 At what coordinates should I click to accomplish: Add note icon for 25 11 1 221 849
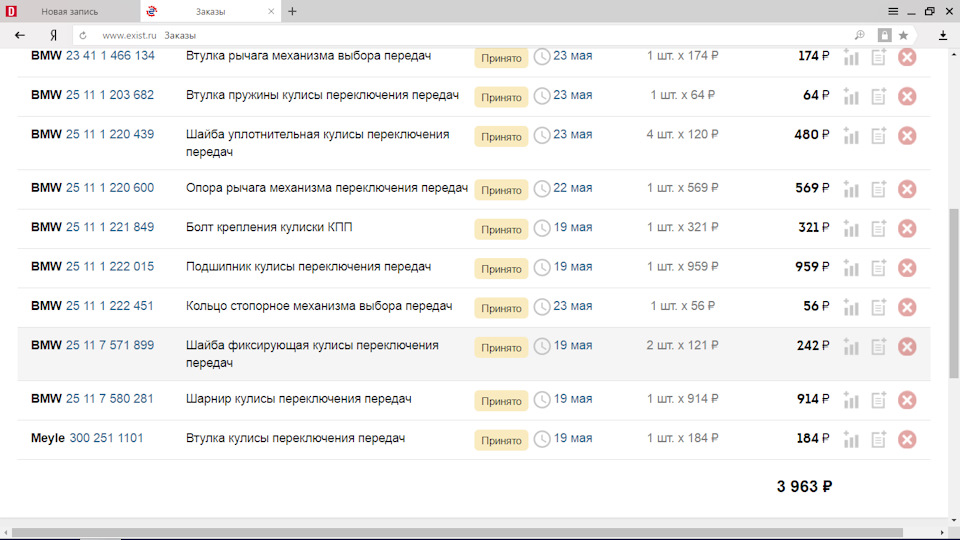tap(879, 228)
